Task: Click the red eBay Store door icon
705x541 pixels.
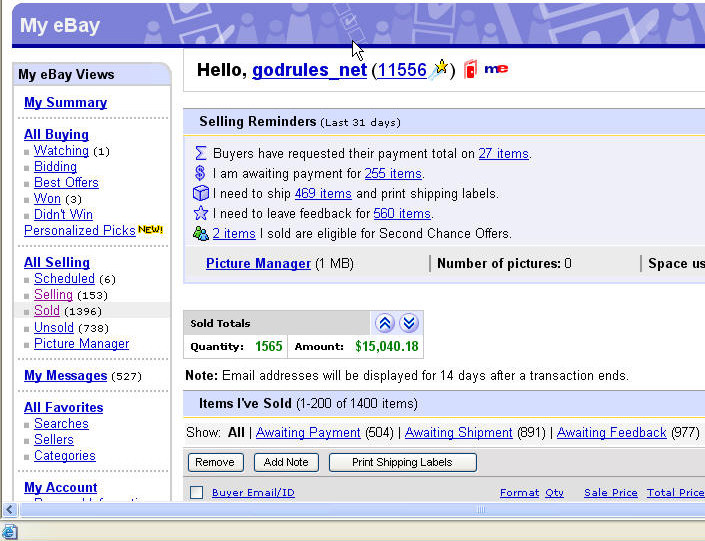Action: coord(470,70)
